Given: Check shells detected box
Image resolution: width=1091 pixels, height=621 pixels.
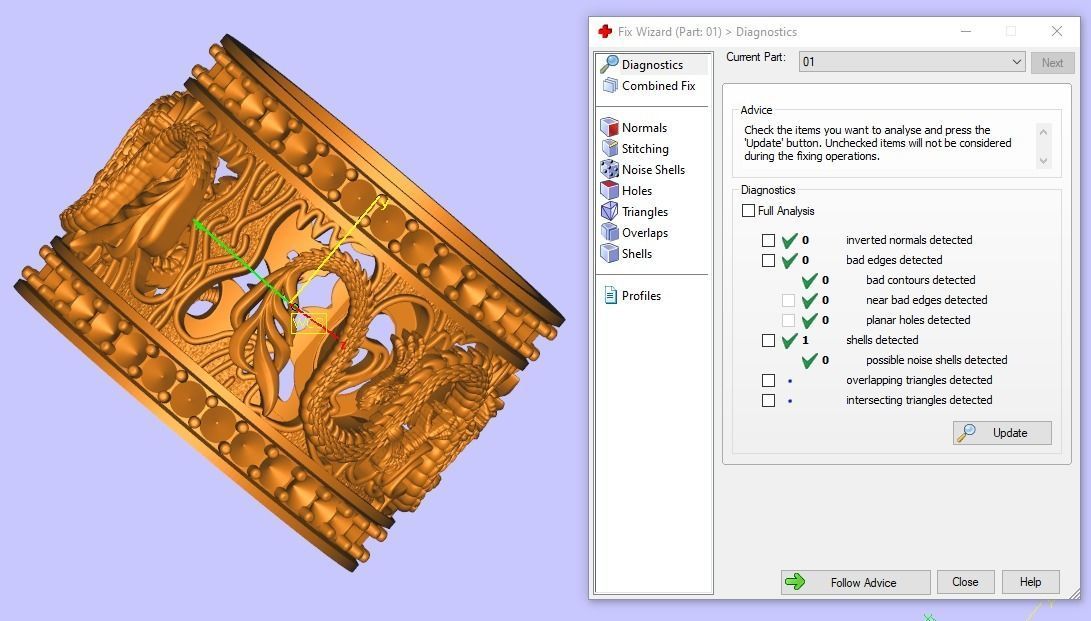Looking at the screenshot, I should point(768,341).
